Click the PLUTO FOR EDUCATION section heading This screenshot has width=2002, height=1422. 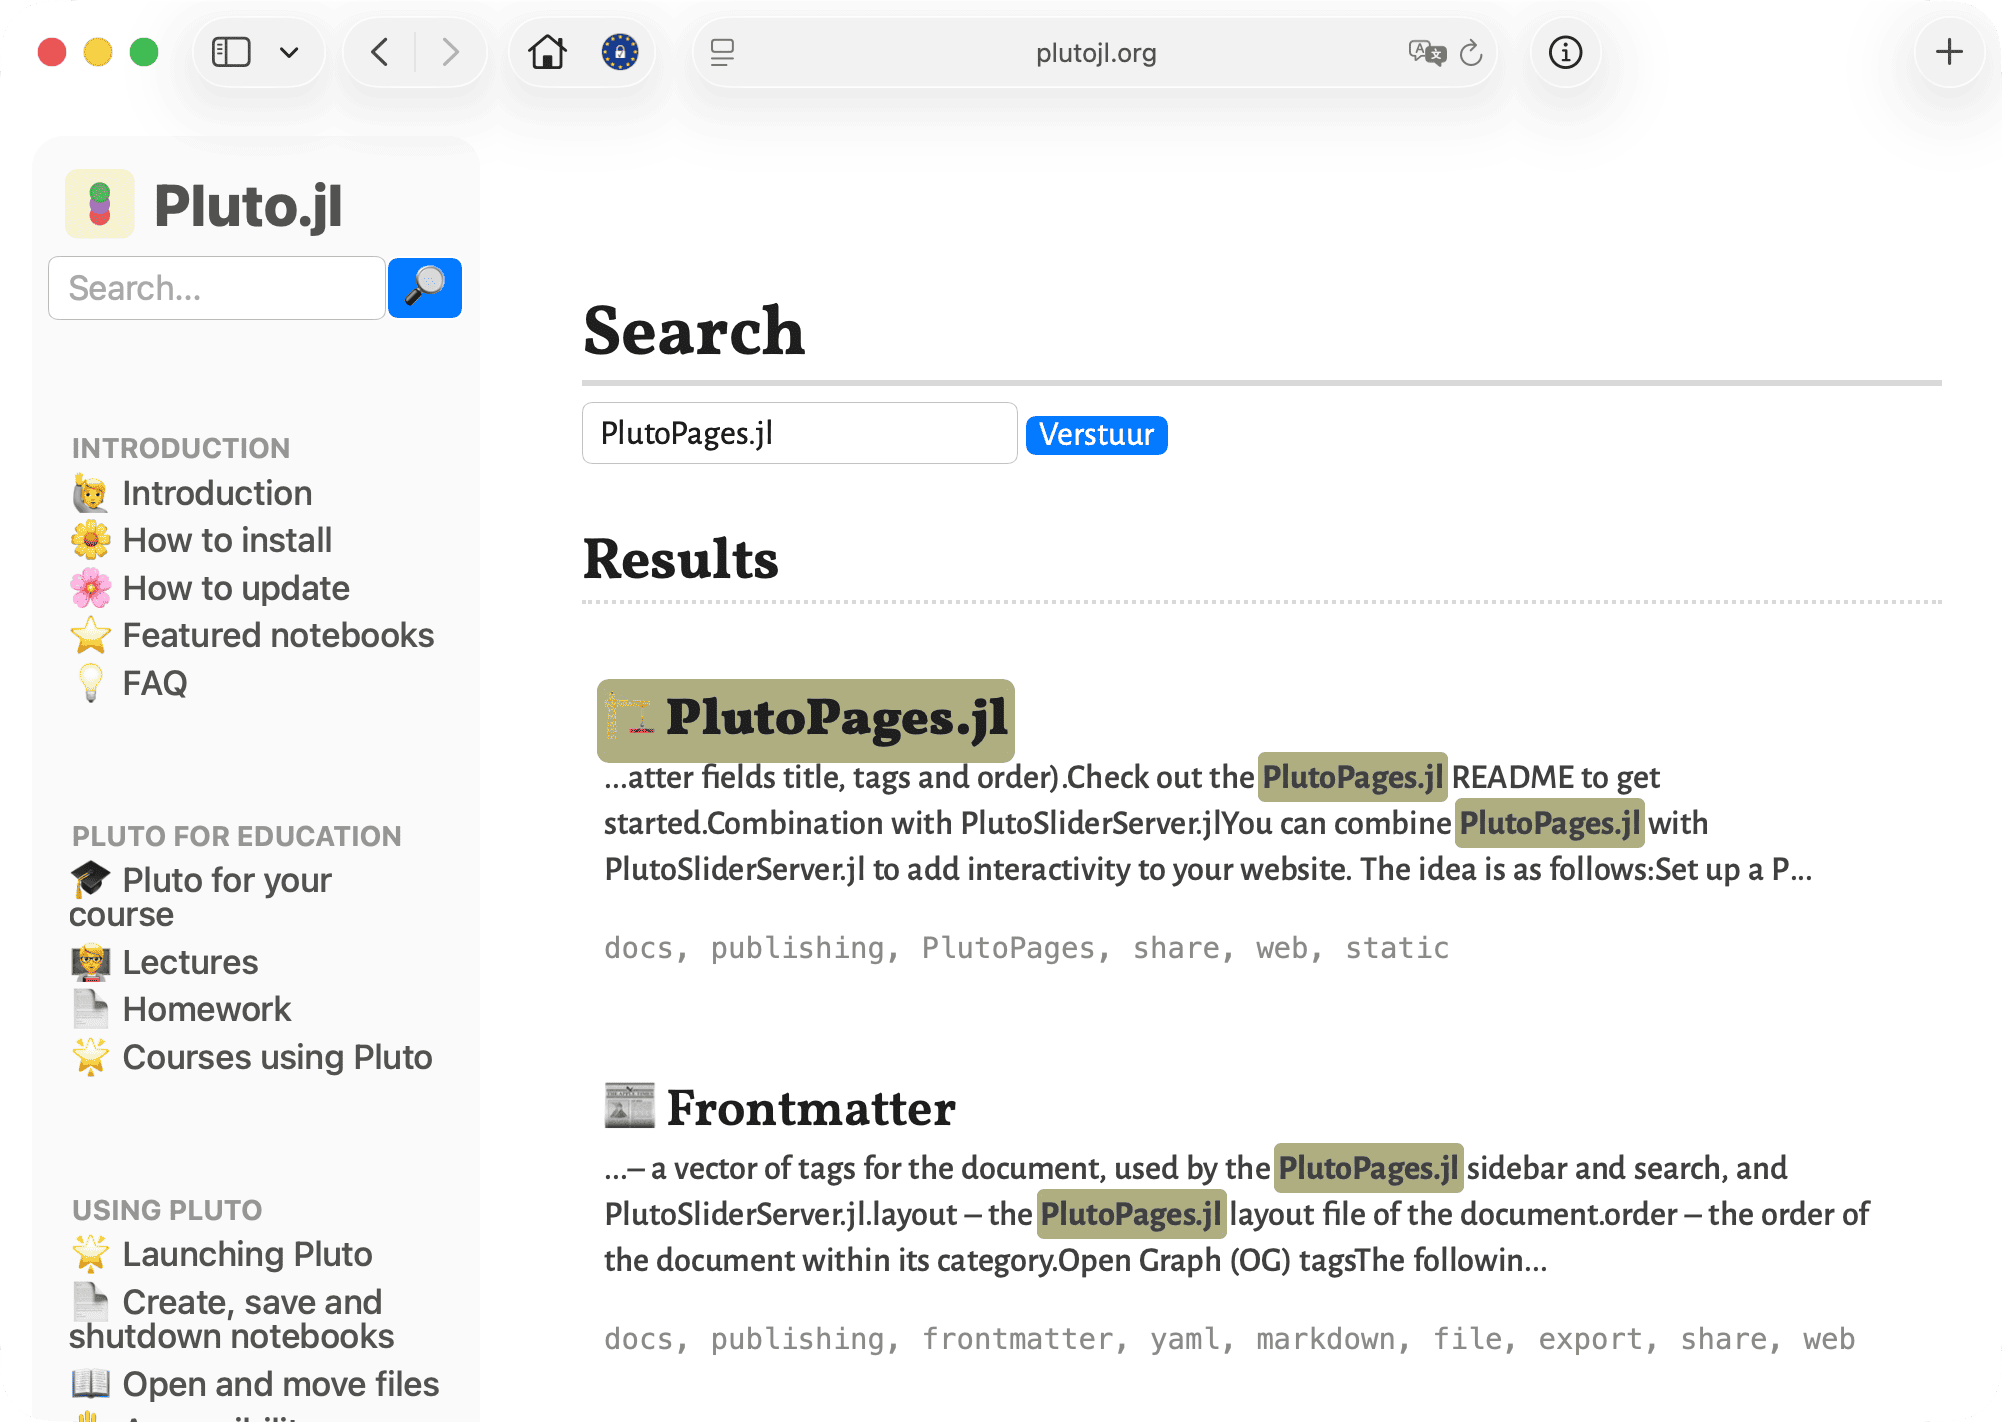click(x=237, y=836)
